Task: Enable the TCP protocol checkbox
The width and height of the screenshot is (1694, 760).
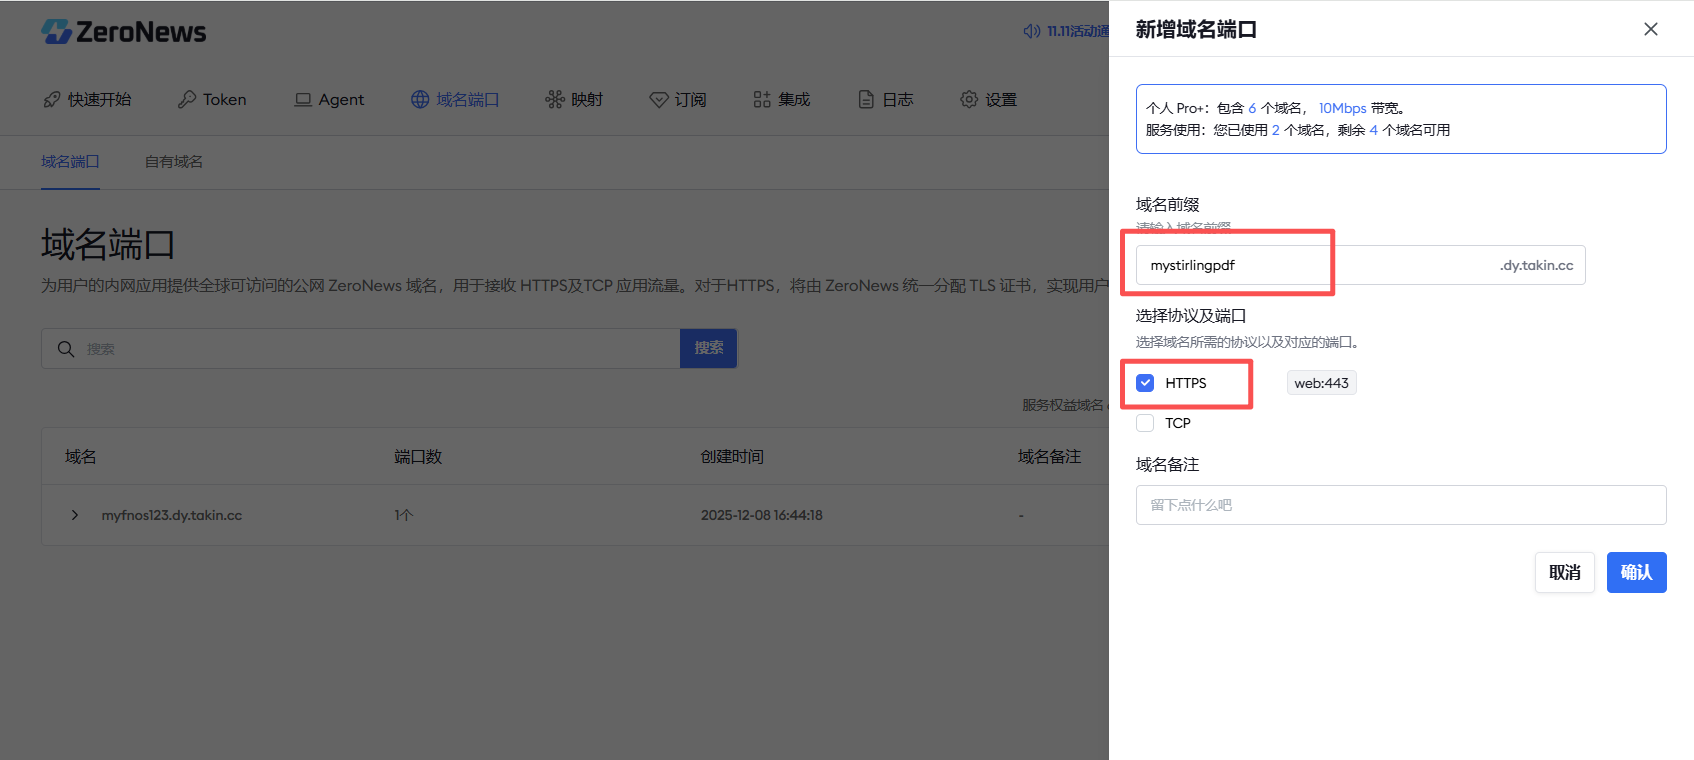Action: [1146, 423]
